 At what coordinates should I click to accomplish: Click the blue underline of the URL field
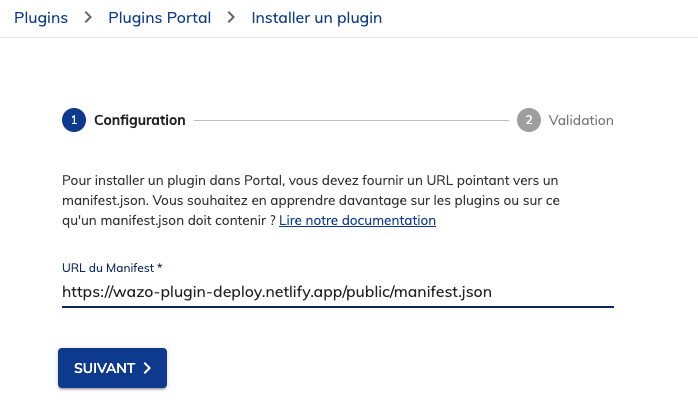click(338, 307)
